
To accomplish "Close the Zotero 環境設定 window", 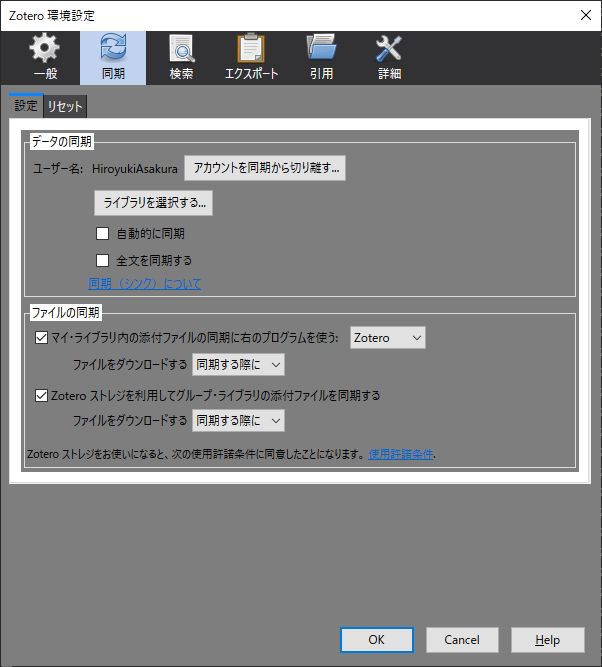I will click(586, 15).
